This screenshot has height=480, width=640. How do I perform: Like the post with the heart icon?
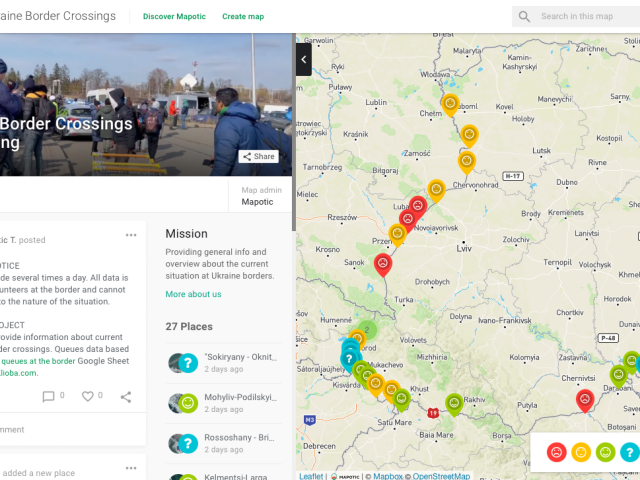coord(87,396)
